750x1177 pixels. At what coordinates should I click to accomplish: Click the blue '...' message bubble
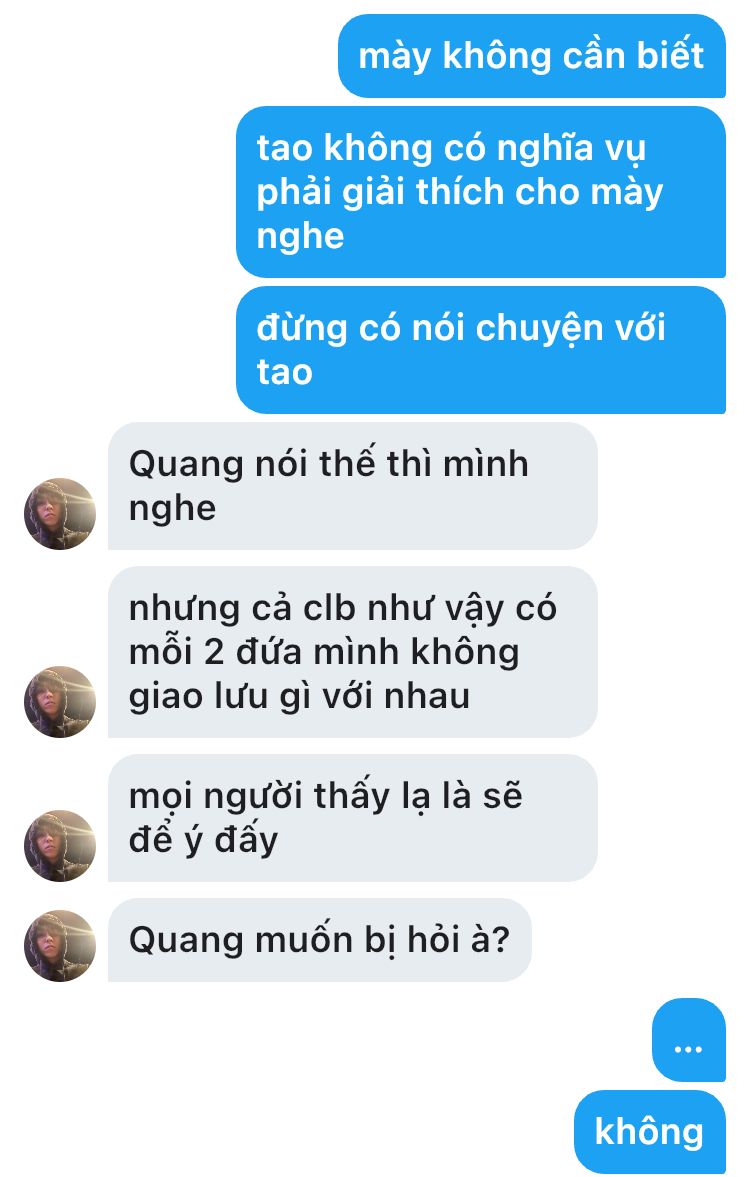coord(688,1040)
